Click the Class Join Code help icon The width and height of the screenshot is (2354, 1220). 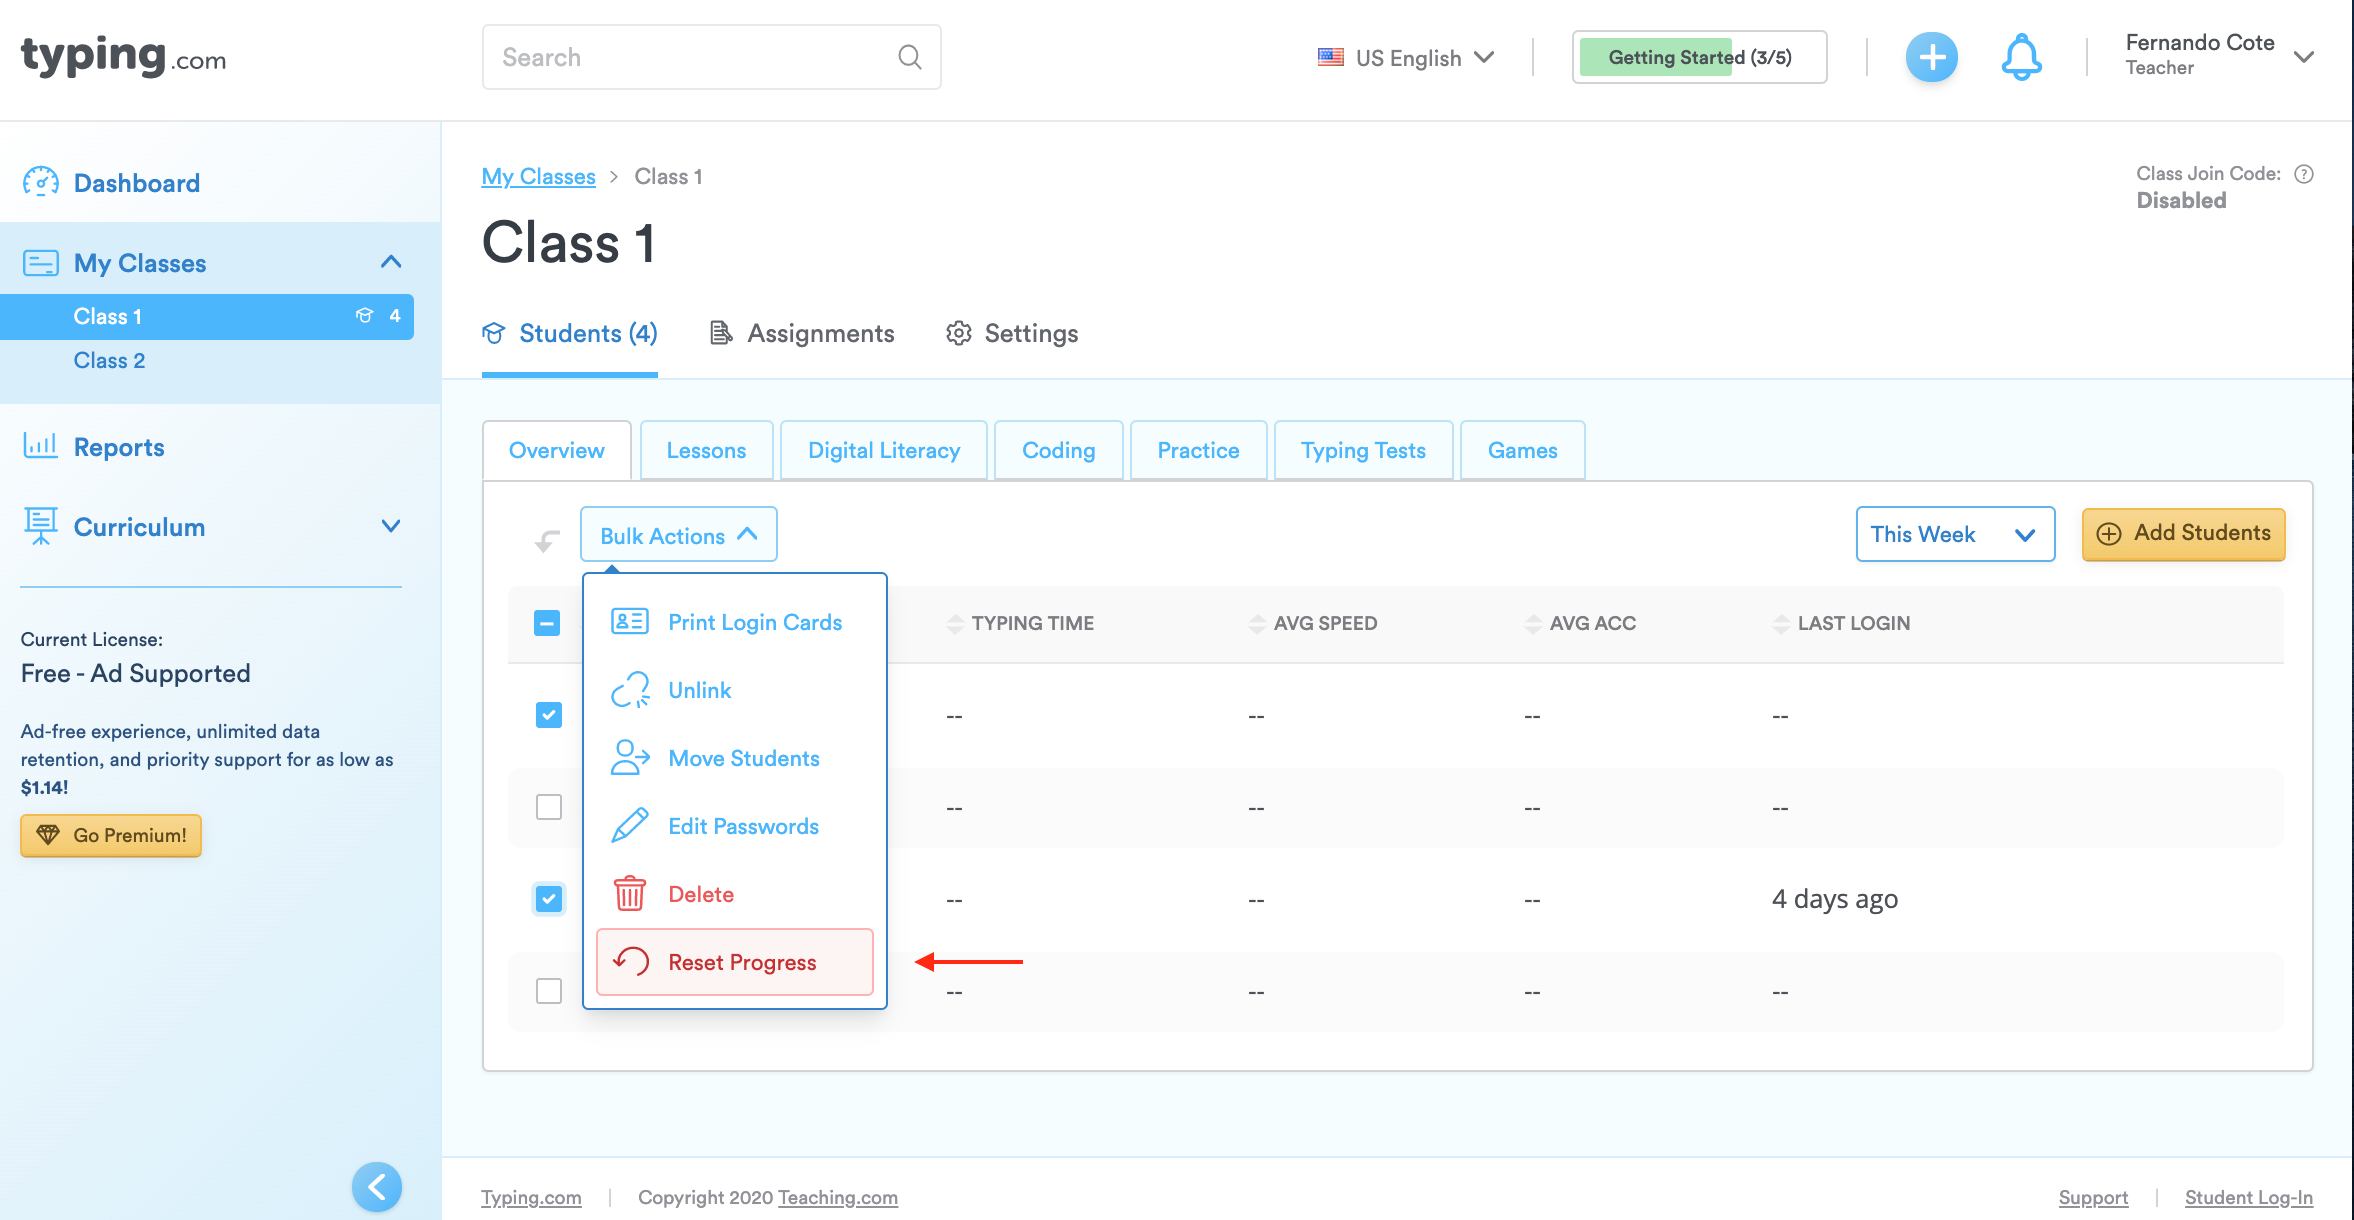2304,174
